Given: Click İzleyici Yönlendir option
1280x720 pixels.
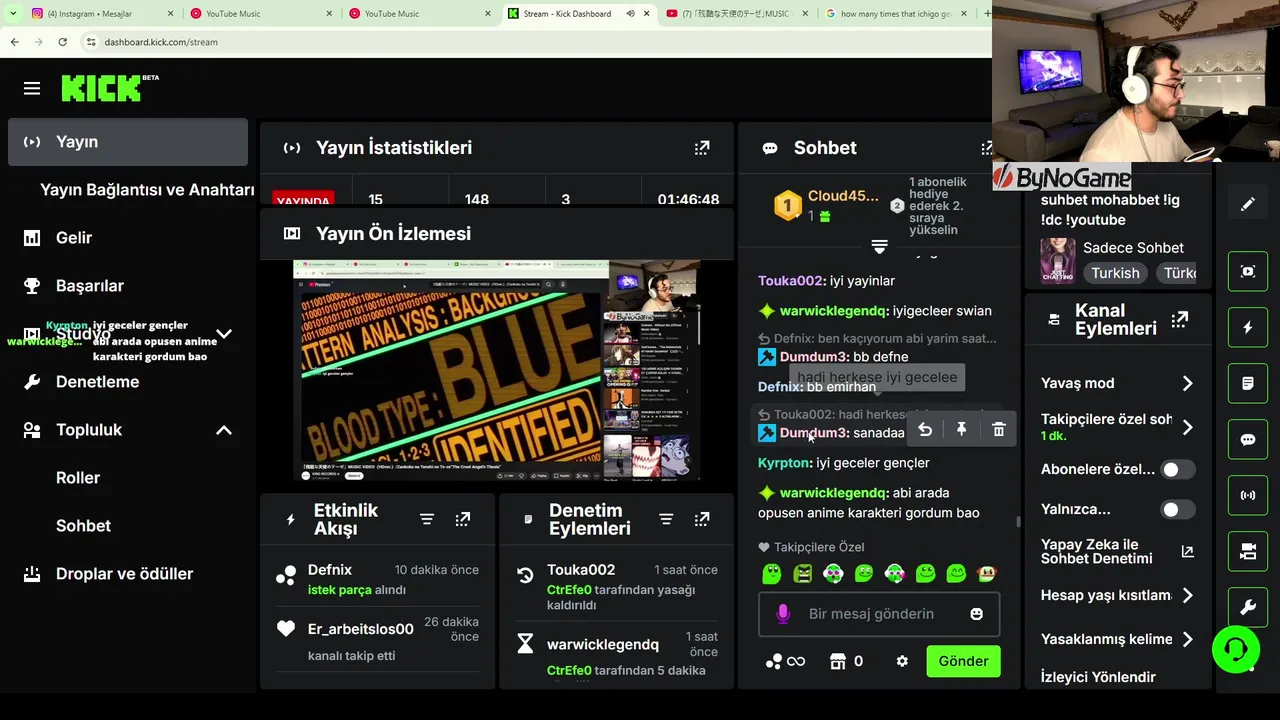Looking at the screenshot, I should tap(1098, 677).
